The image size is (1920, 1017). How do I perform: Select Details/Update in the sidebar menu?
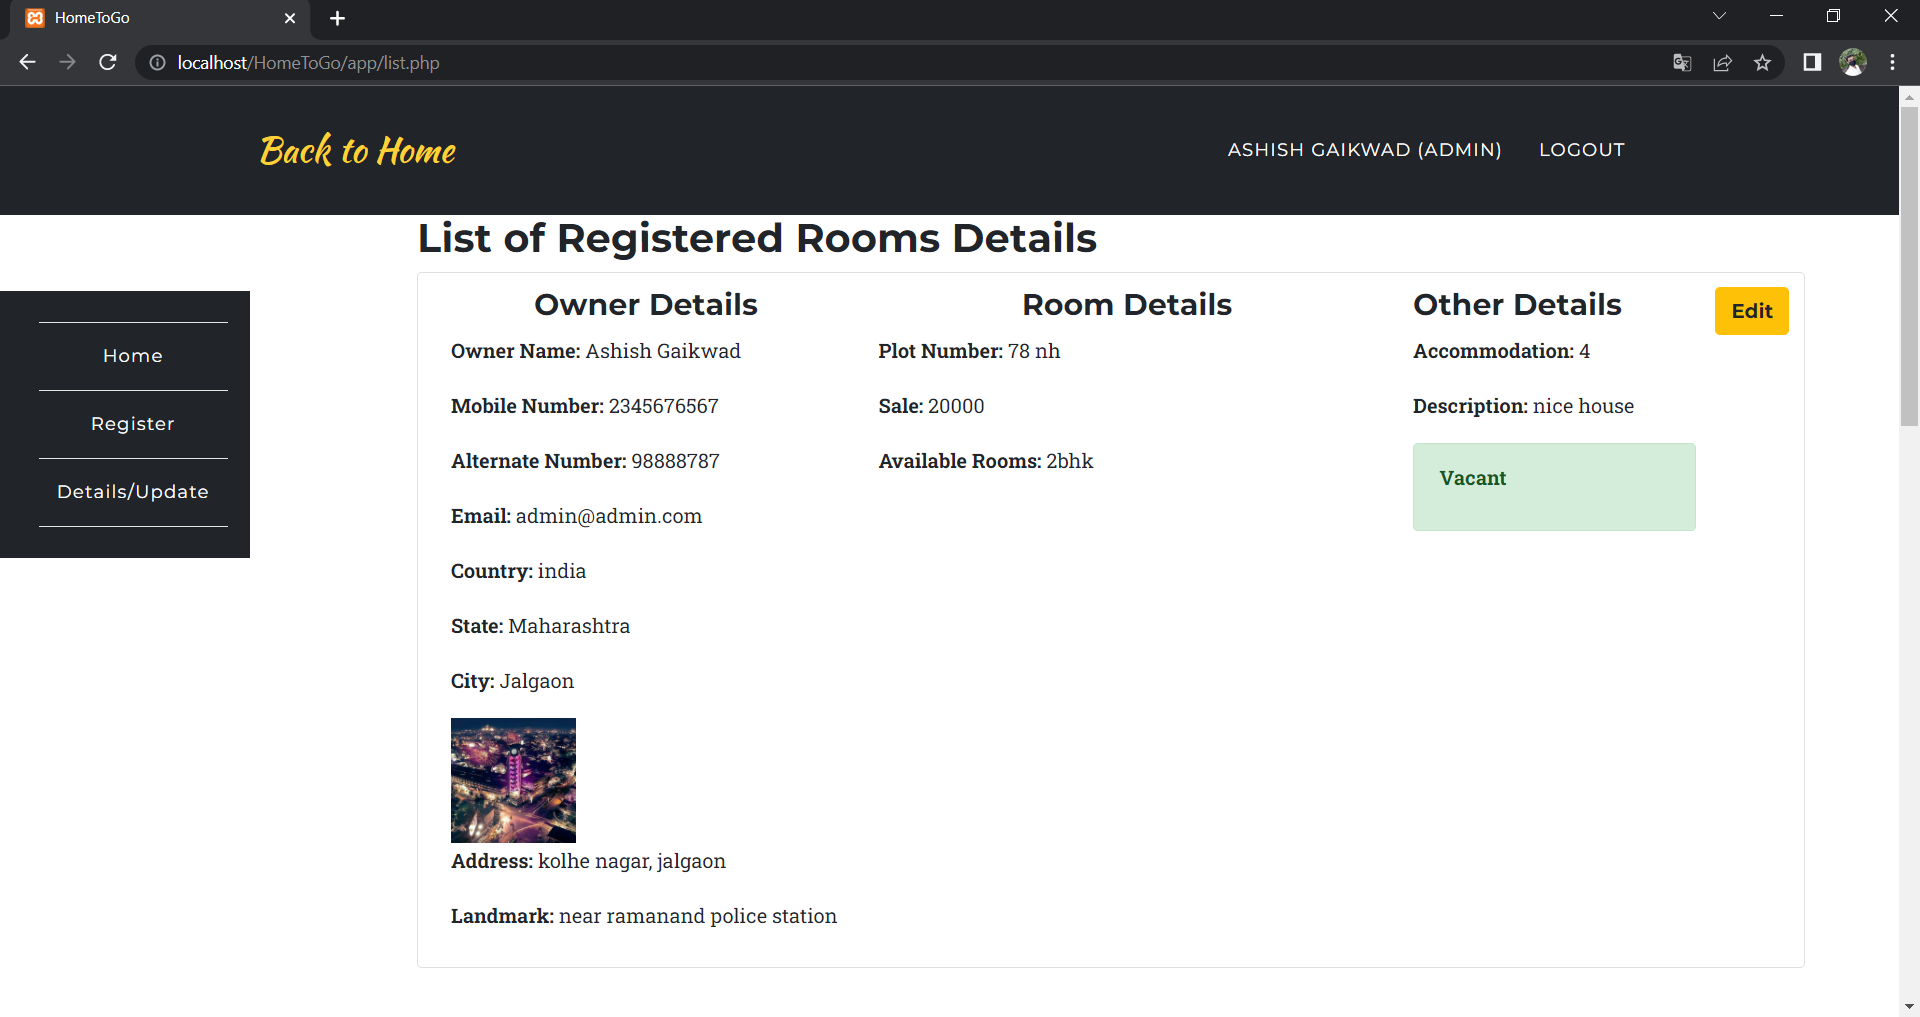[132, 491]
